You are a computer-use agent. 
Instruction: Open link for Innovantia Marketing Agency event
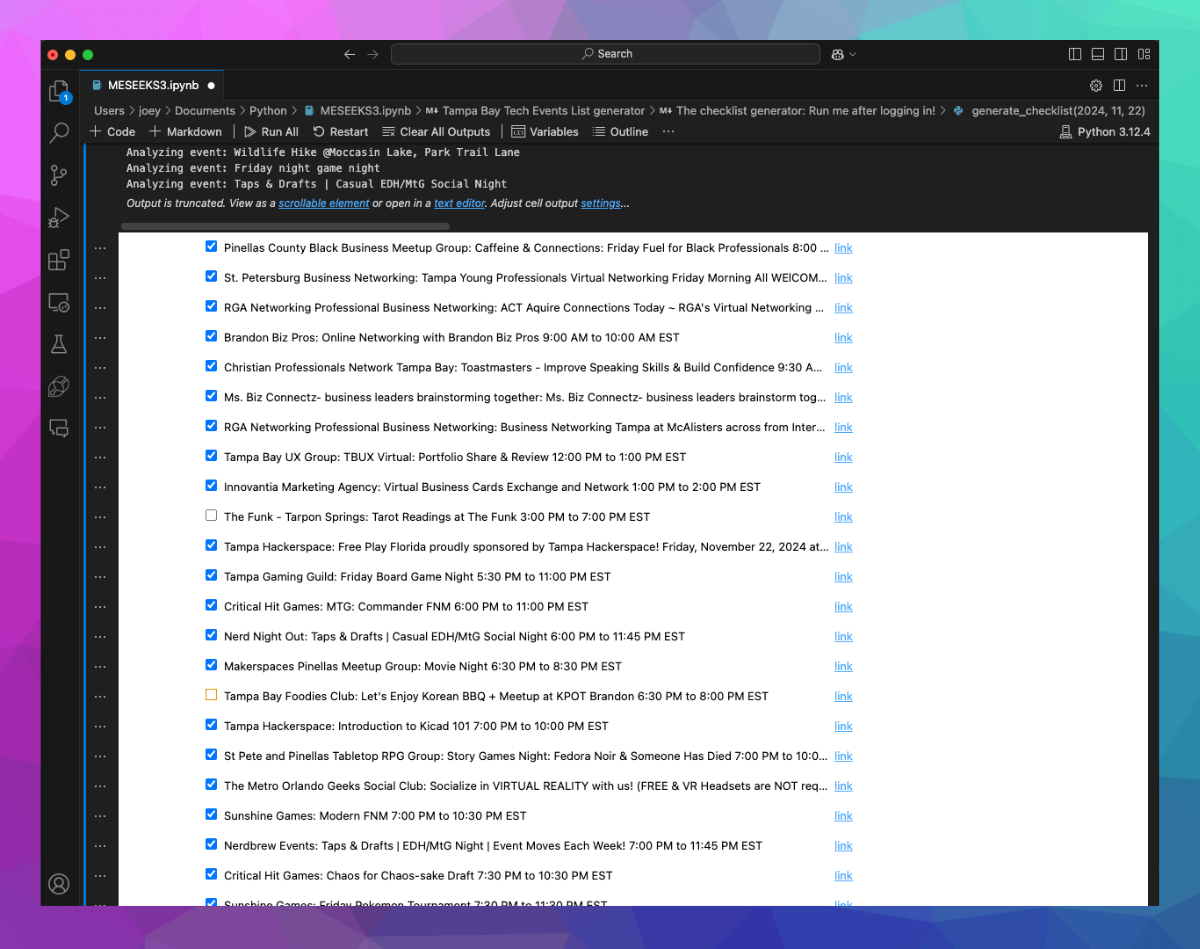(x=843, y=487)
